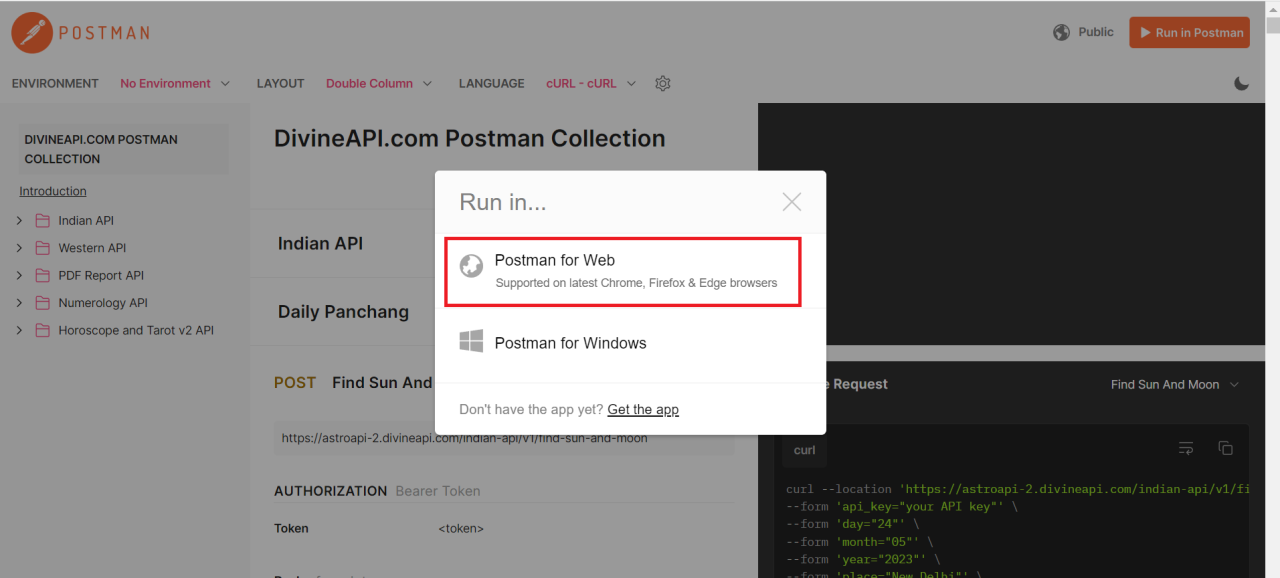This screenshot has width=1280, height=578.
Task: Open the cURL language dropdown
Action: pyautogui.click(x=591, y=83)
